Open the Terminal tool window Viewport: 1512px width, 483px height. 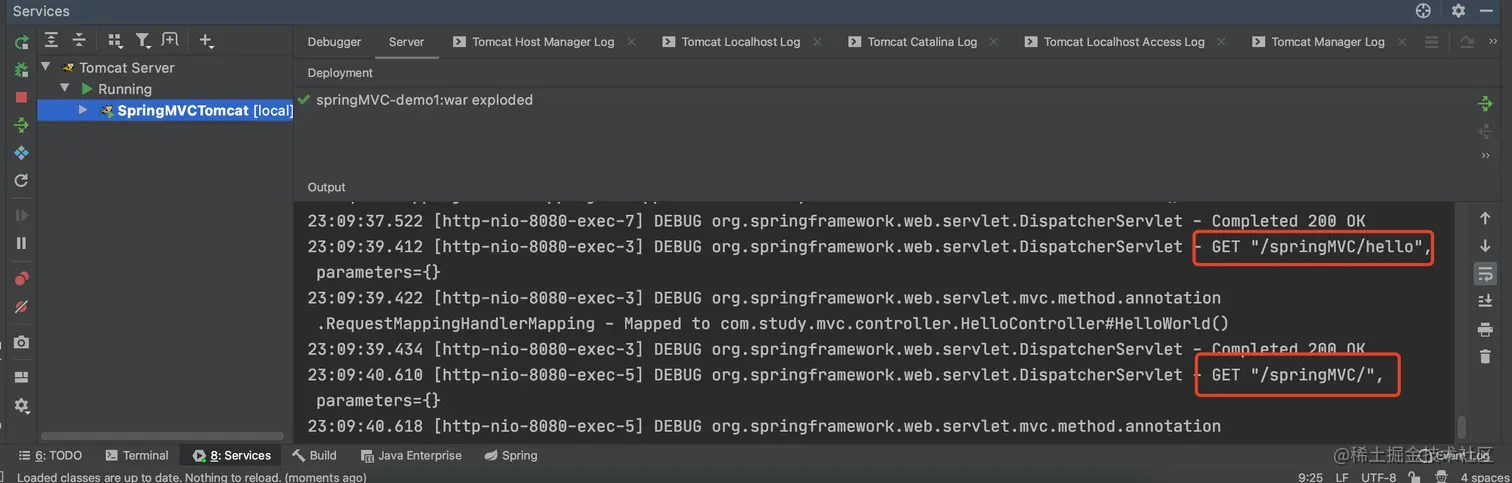point(137,455)
